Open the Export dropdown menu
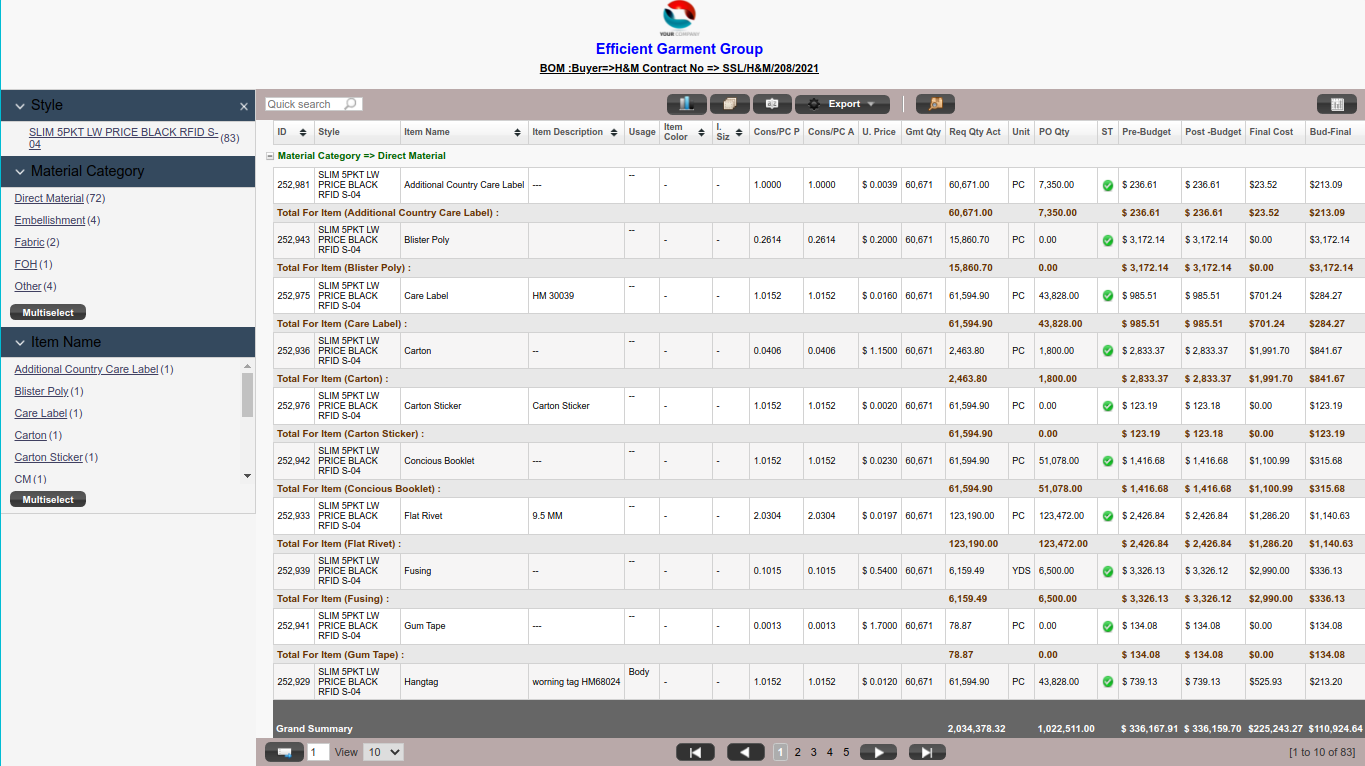The height and width of the screenshot is (766, 1365). point(842,104)
